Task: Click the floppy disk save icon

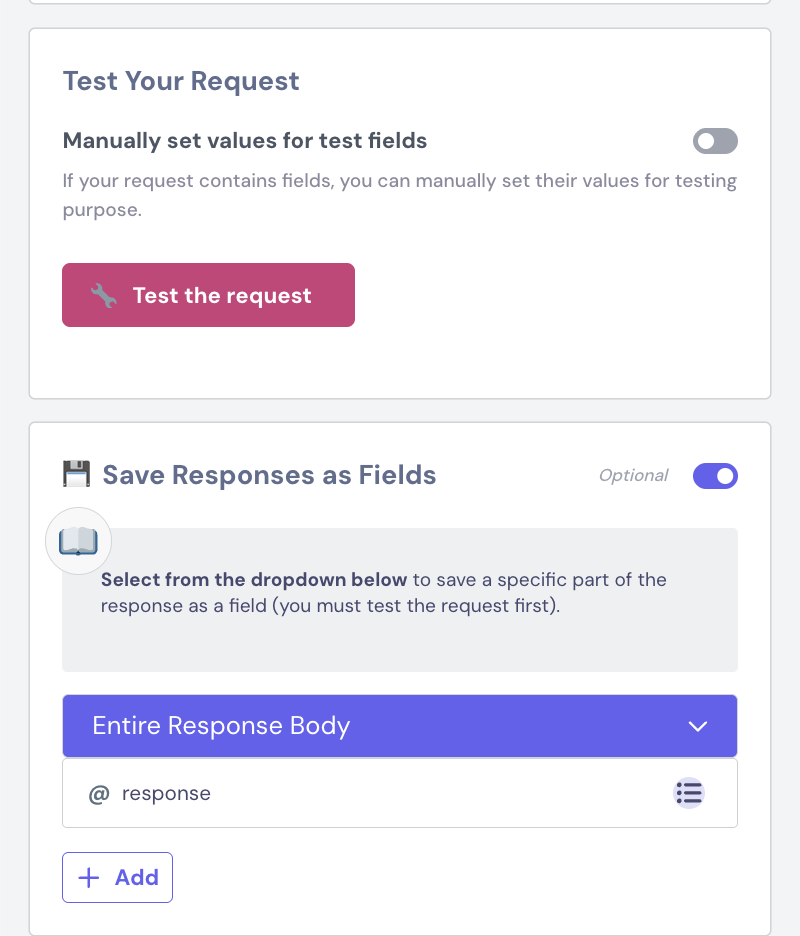Action: (x=77, y=474)
